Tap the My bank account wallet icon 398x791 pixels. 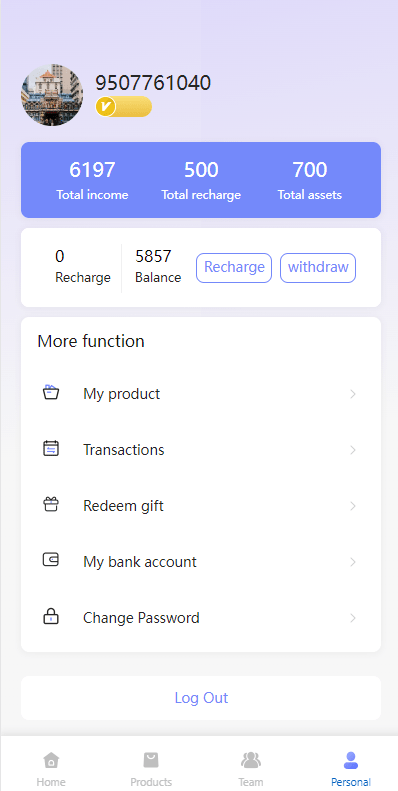pyautogui.click(x=51, y=559)
